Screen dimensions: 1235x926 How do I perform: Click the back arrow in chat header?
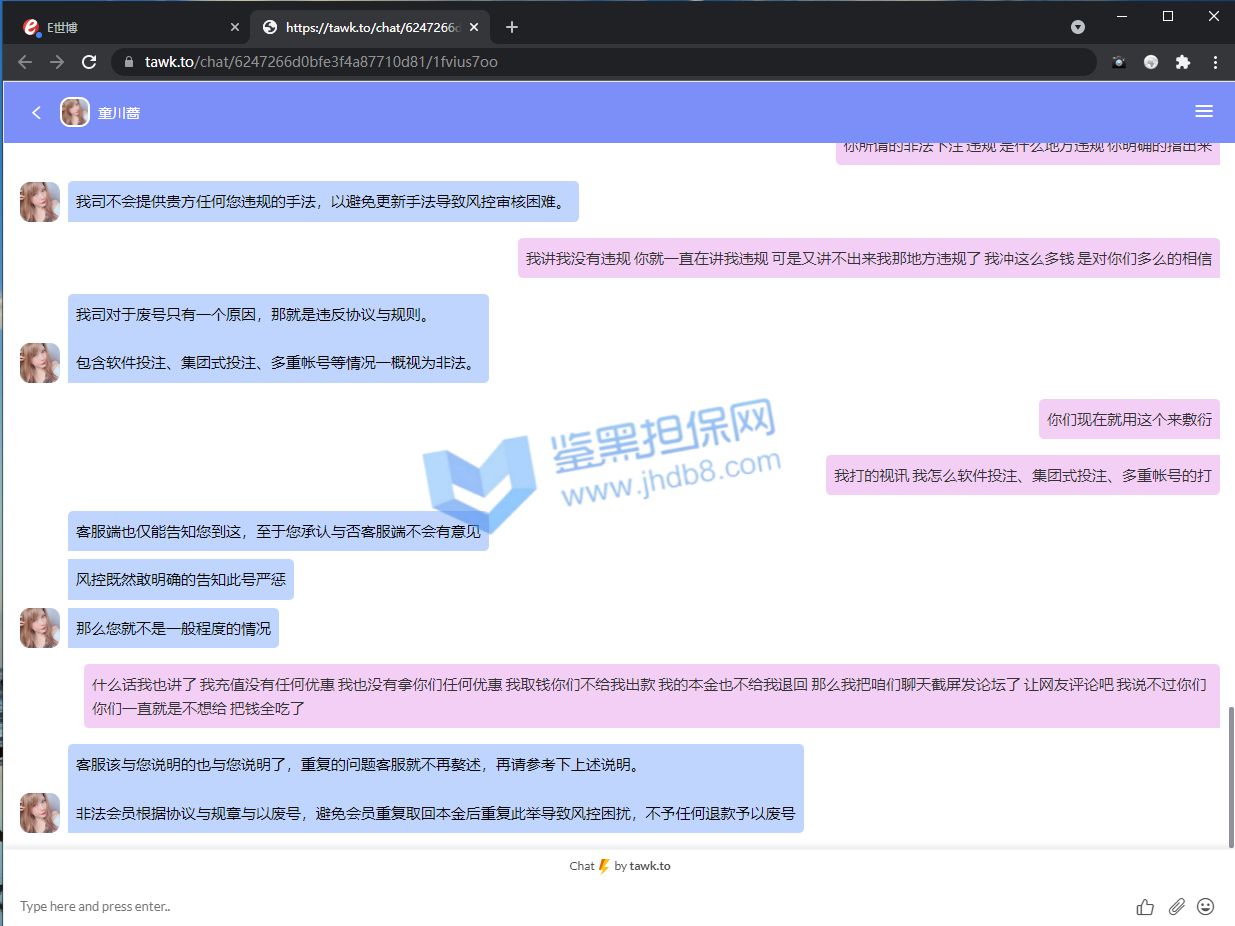tap(37, 113)
